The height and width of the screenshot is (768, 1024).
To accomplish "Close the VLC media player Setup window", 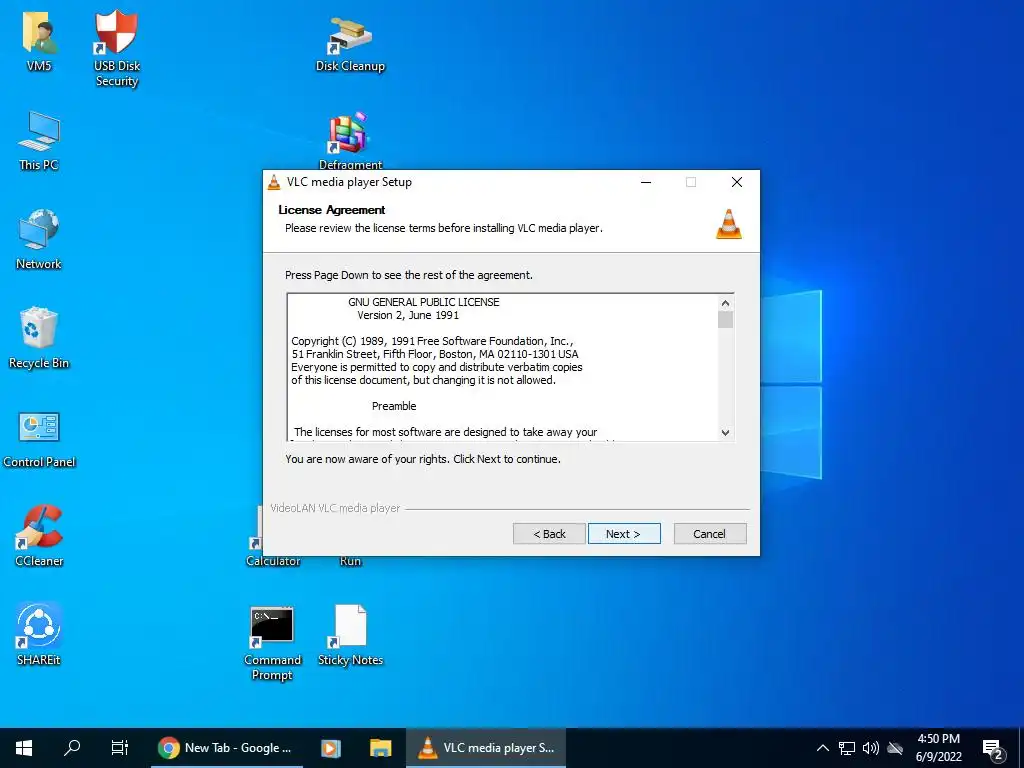I will (x=737, y=182).
